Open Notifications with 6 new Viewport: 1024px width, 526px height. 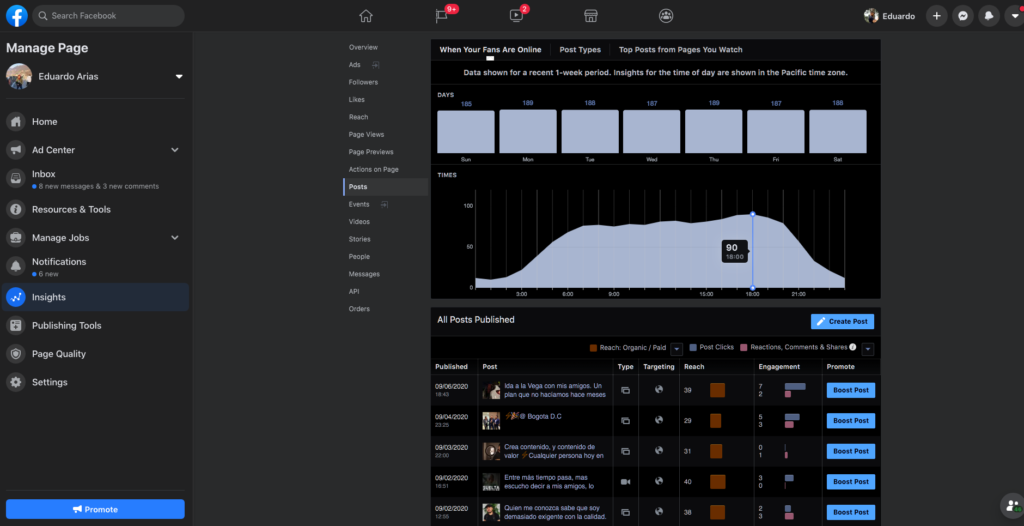(x=95, y=267)
